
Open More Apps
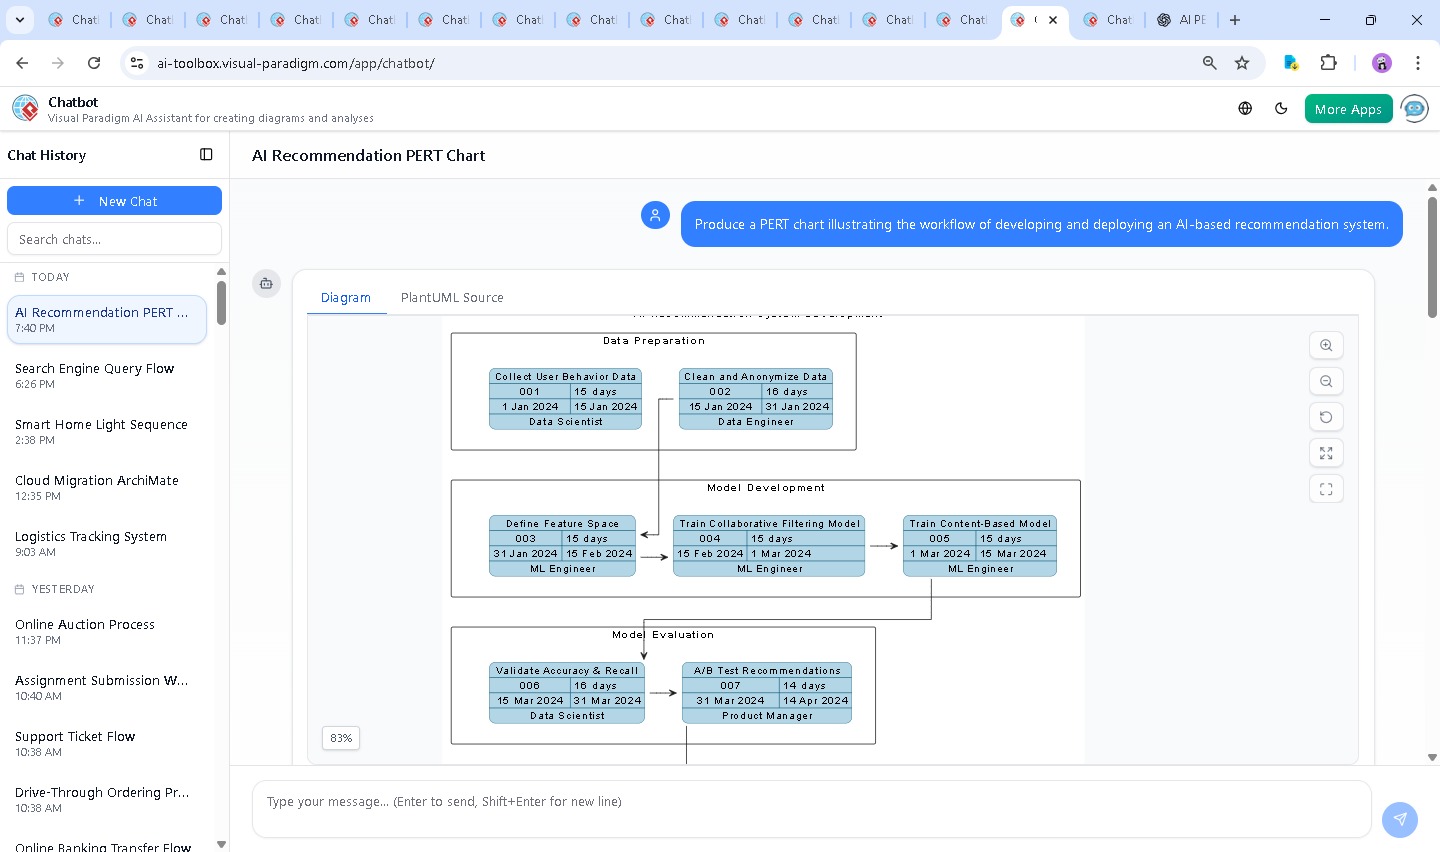1348,108
